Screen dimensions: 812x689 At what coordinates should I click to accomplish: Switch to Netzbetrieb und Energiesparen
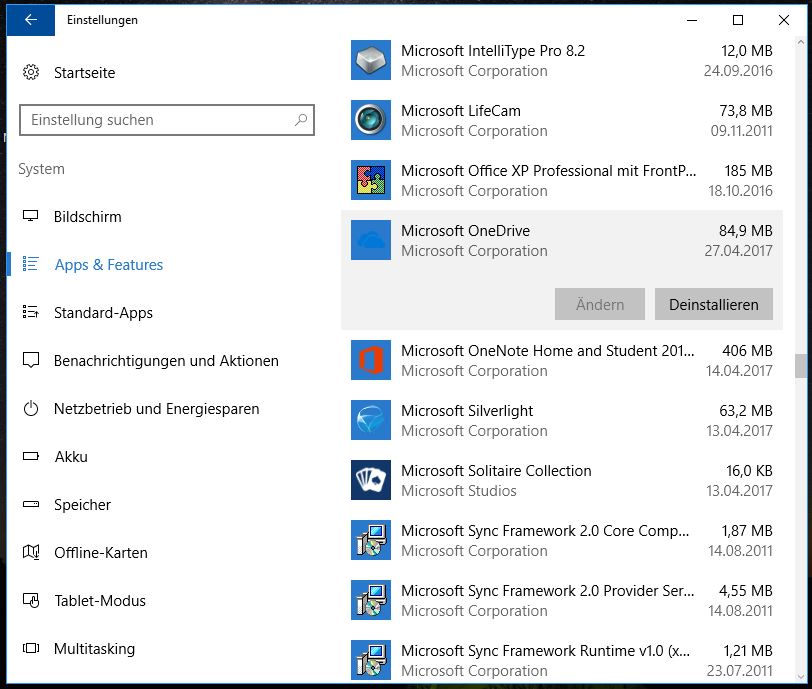click(156, 409)
